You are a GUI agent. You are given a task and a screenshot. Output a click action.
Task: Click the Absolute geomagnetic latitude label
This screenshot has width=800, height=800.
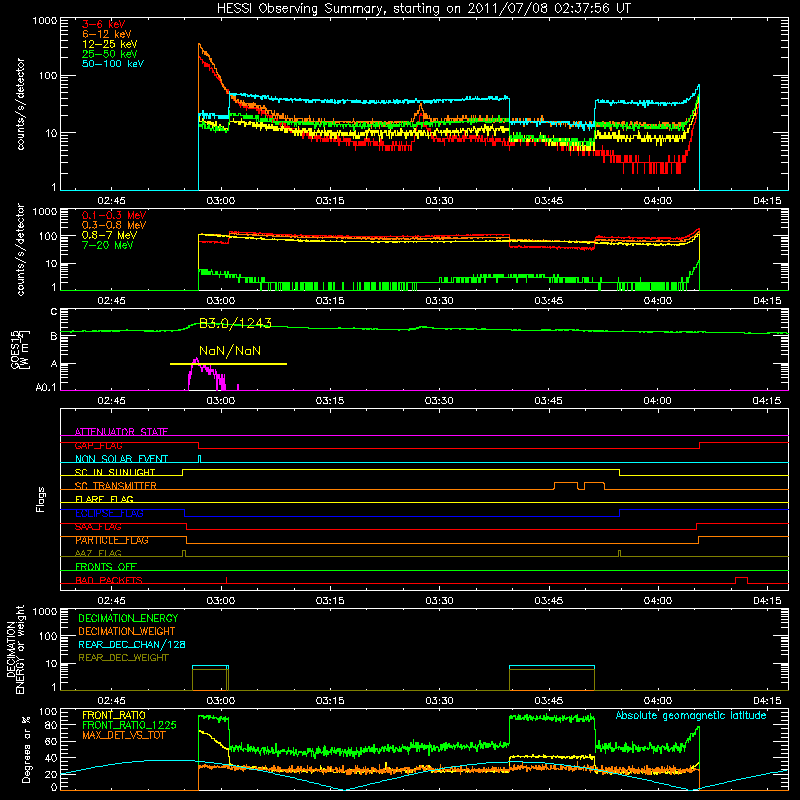click(691, 716)
